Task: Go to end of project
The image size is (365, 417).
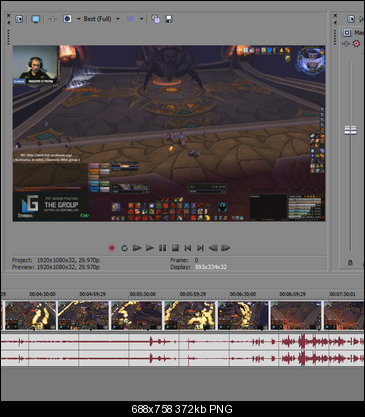Action: (200, 248)
